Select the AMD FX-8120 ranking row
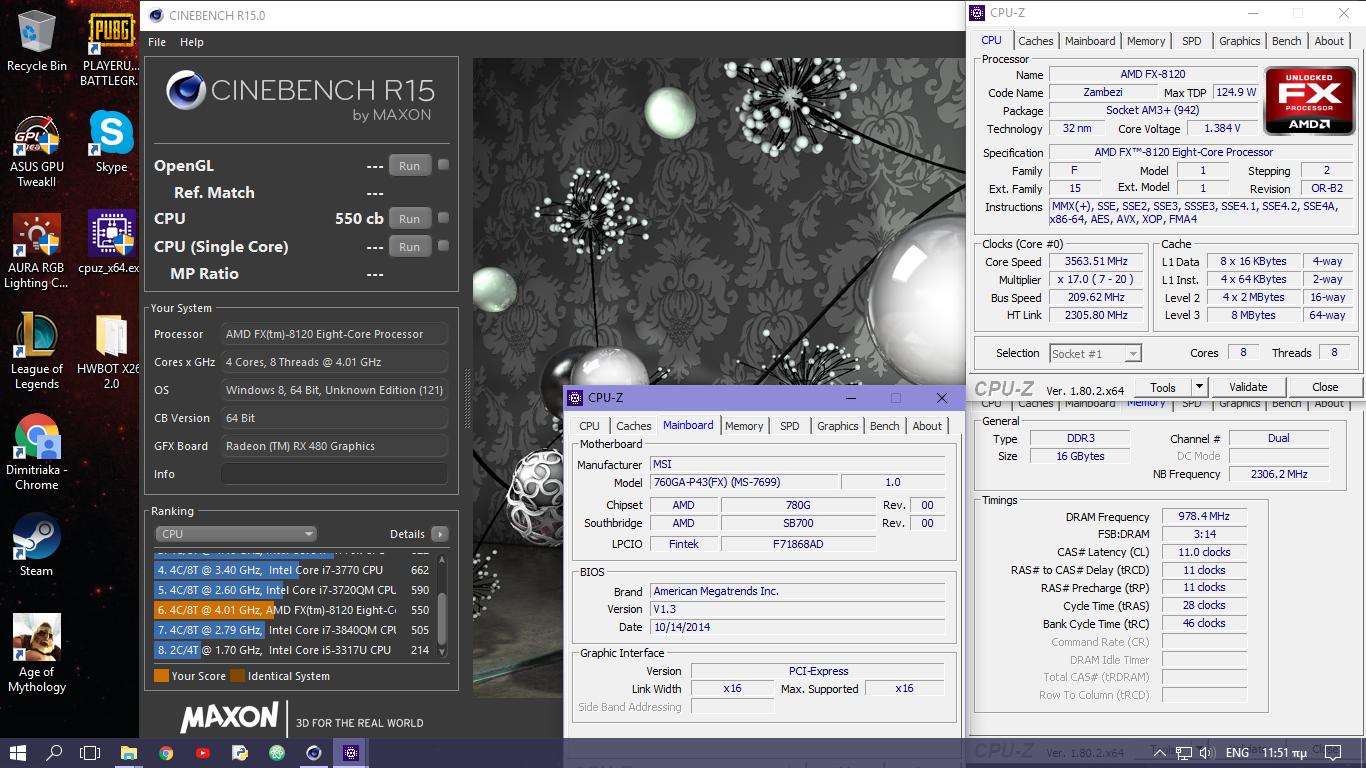This screenshot has width=1366, height=768. (x=296, y=610)
